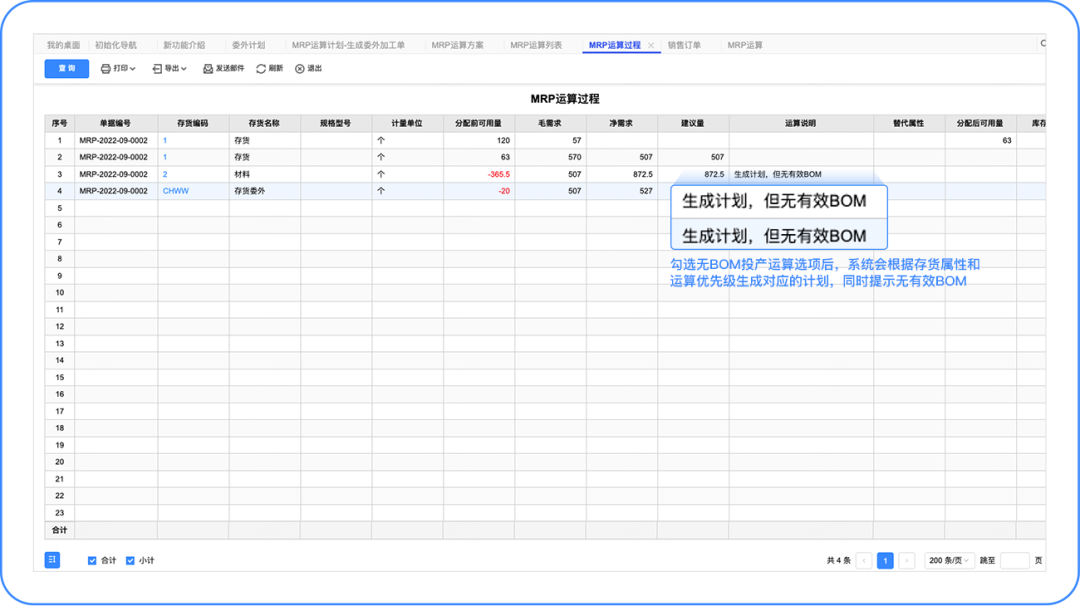
Task: Go to previous page arrow
Action: (x=864, y=561)
